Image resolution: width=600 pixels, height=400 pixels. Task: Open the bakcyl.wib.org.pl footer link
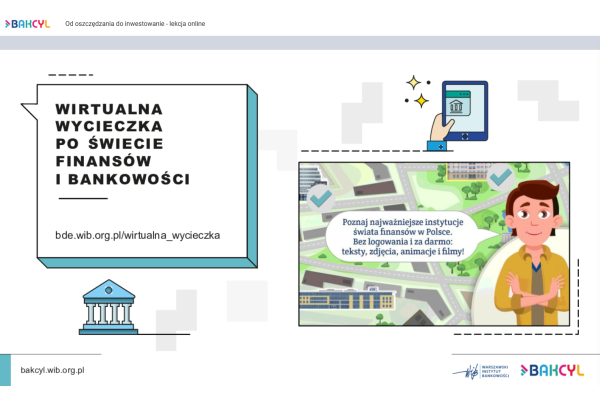click(x=52, y=370)
